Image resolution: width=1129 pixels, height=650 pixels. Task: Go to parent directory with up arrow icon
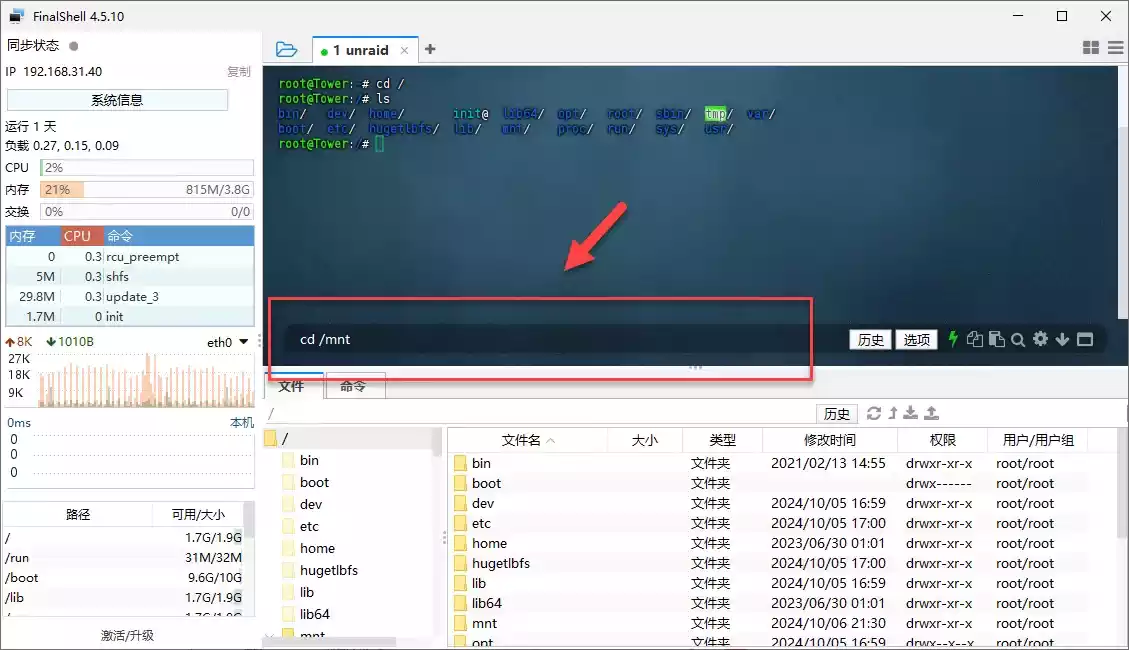pos(893,413)
